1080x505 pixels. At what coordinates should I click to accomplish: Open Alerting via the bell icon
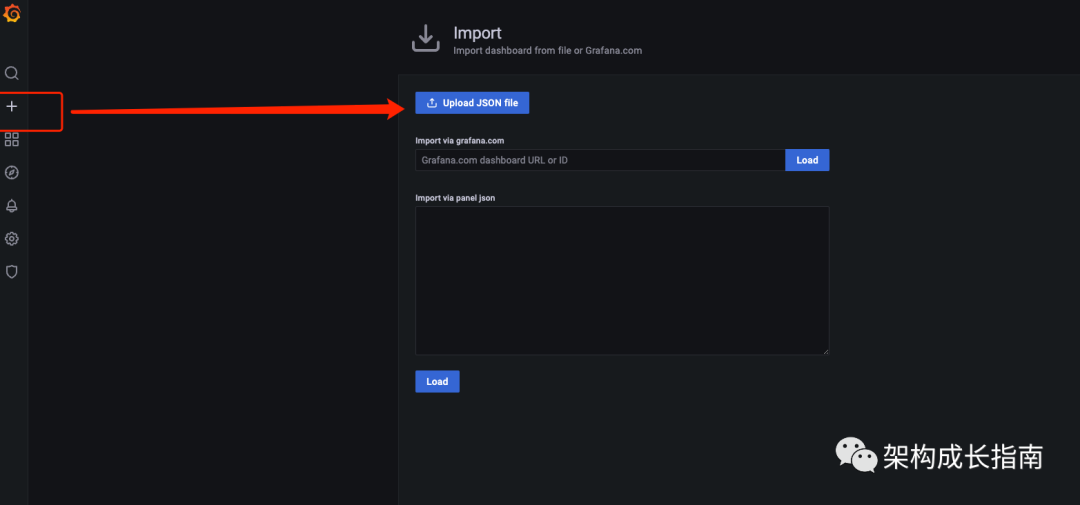coord(12,206)
